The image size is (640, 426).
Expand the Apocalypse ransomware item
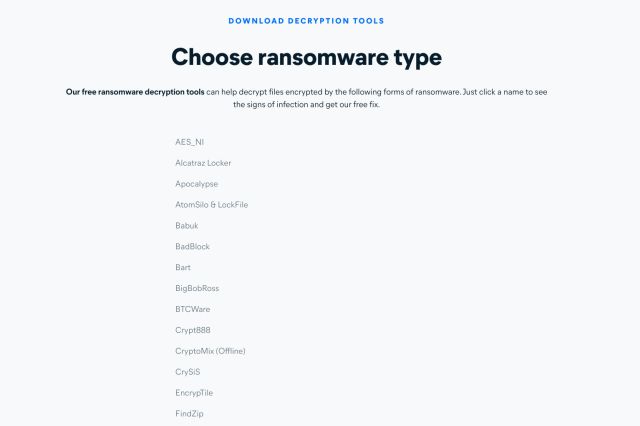click(x=196, y=184)
